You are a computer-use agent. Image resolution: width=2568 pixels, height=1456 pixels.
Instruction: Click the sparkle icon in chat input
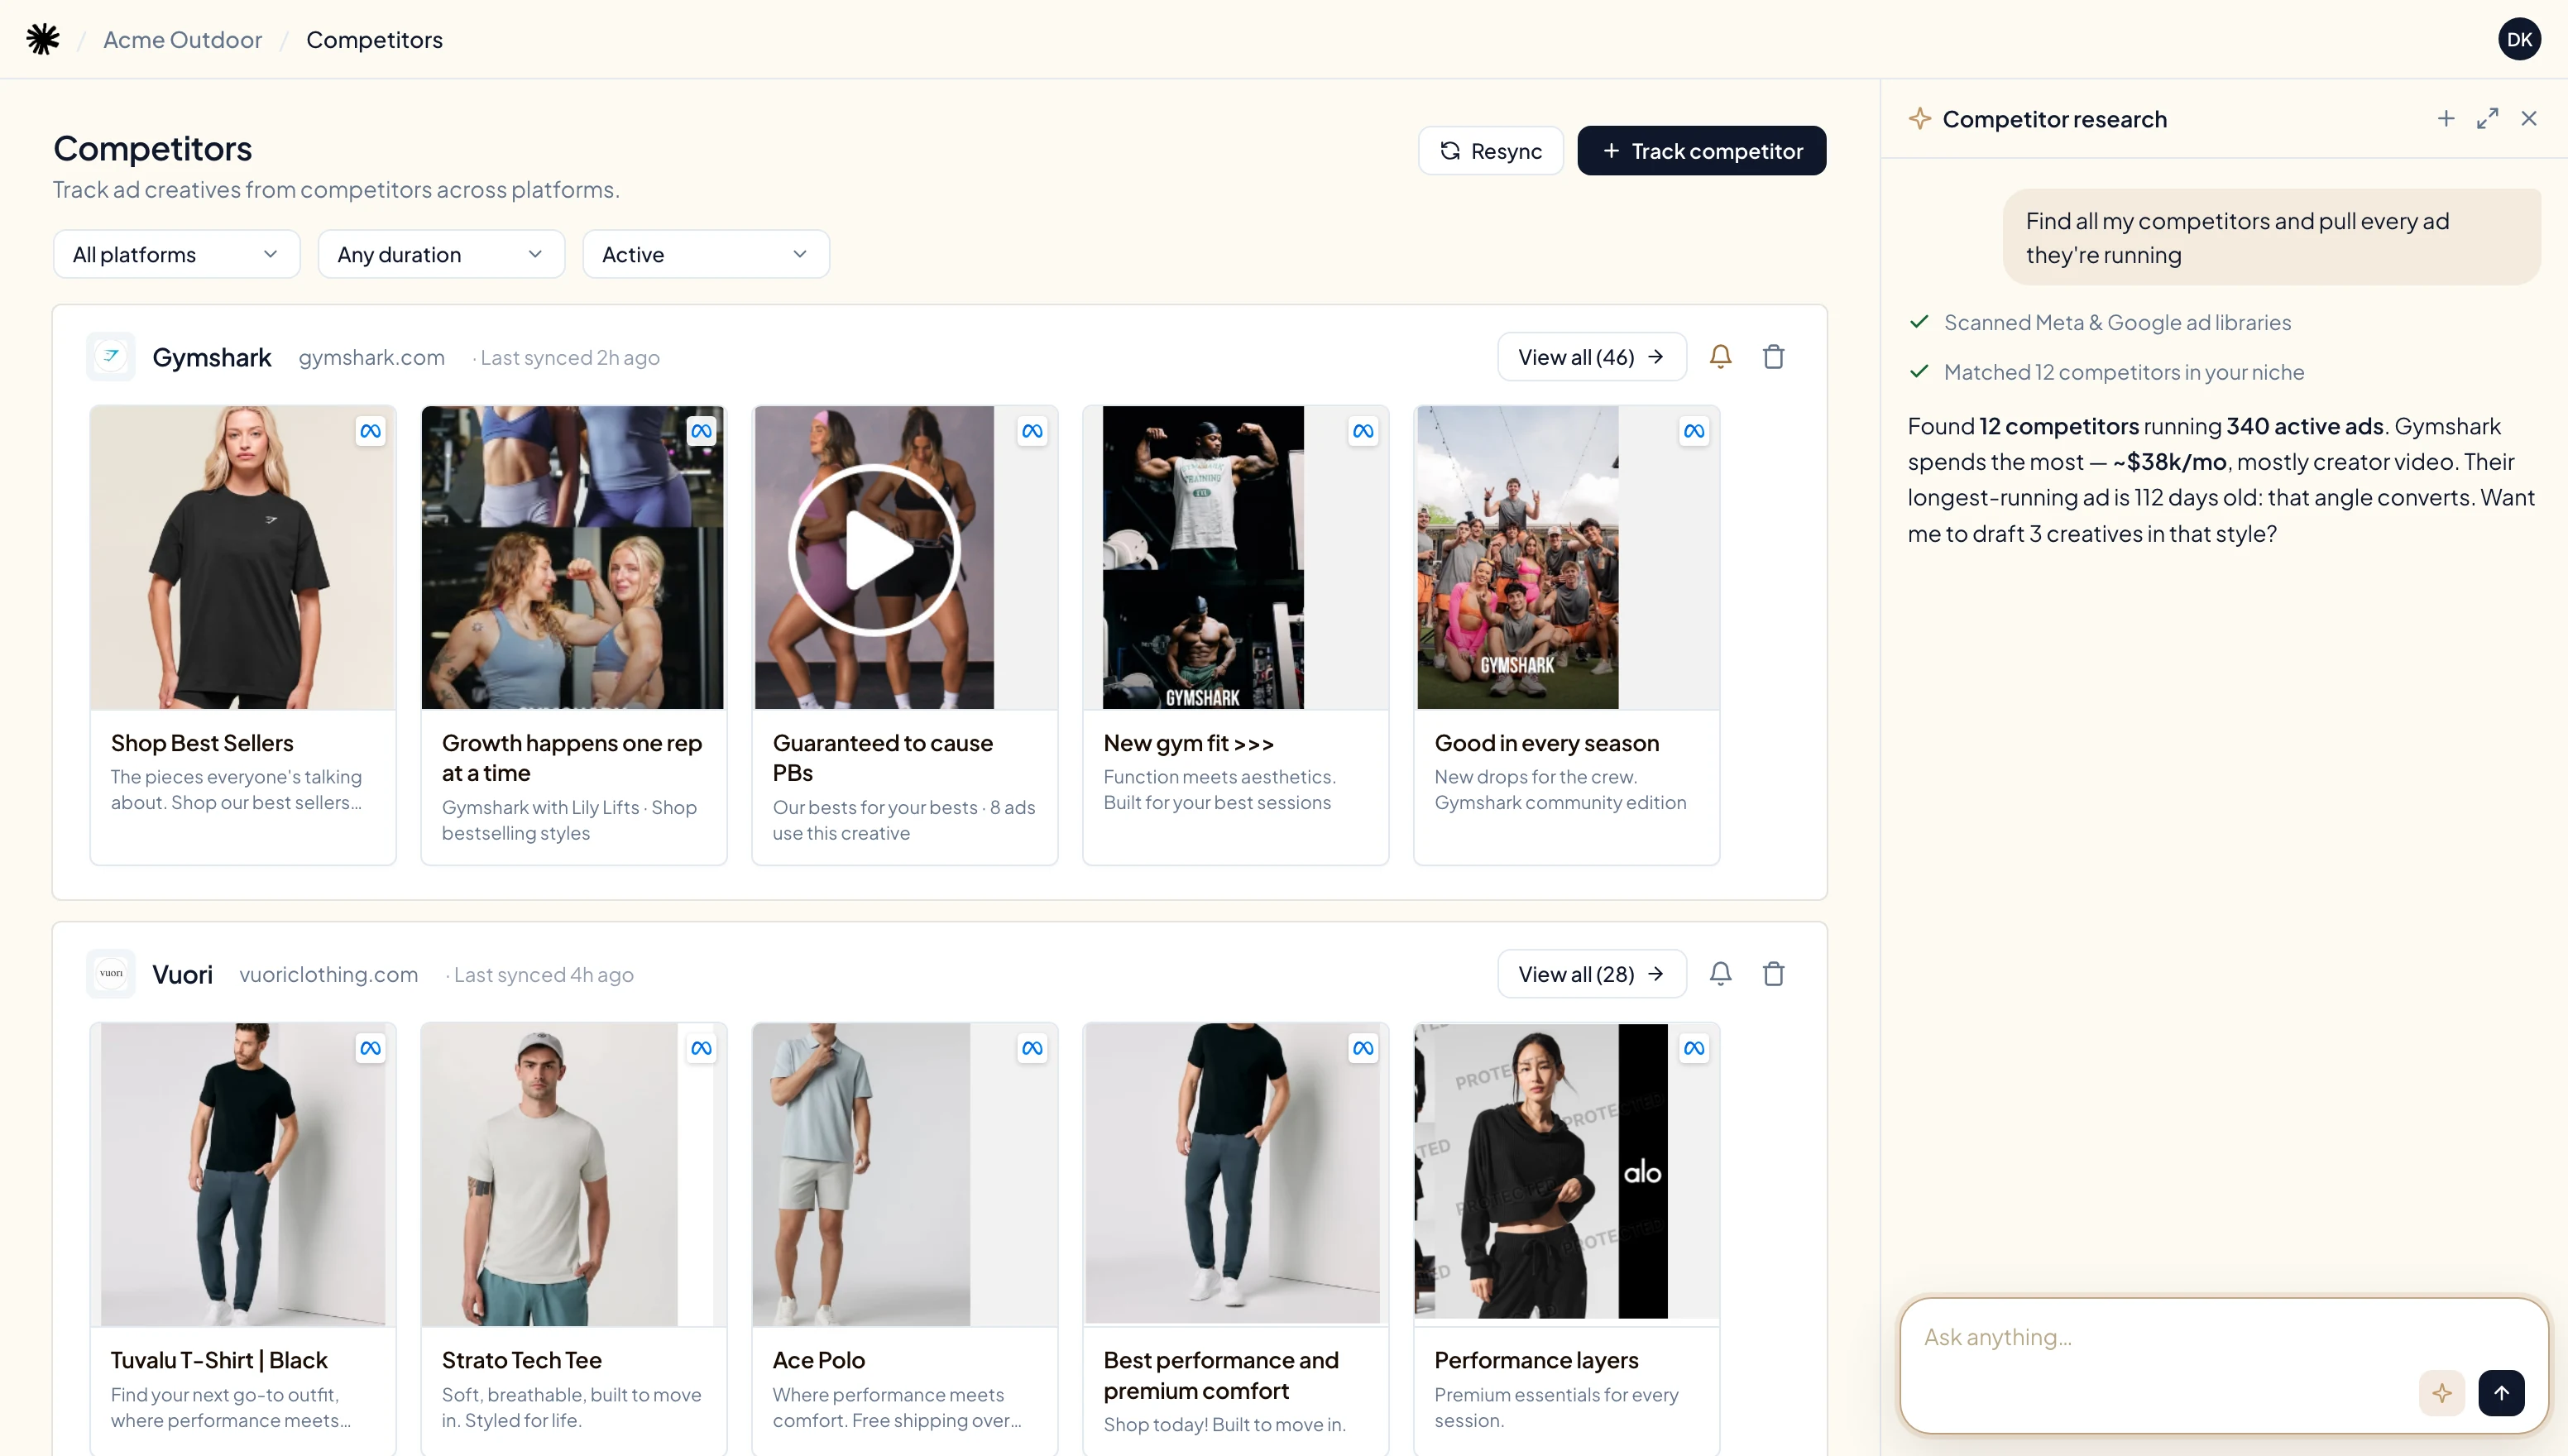coord(2441,1393)
